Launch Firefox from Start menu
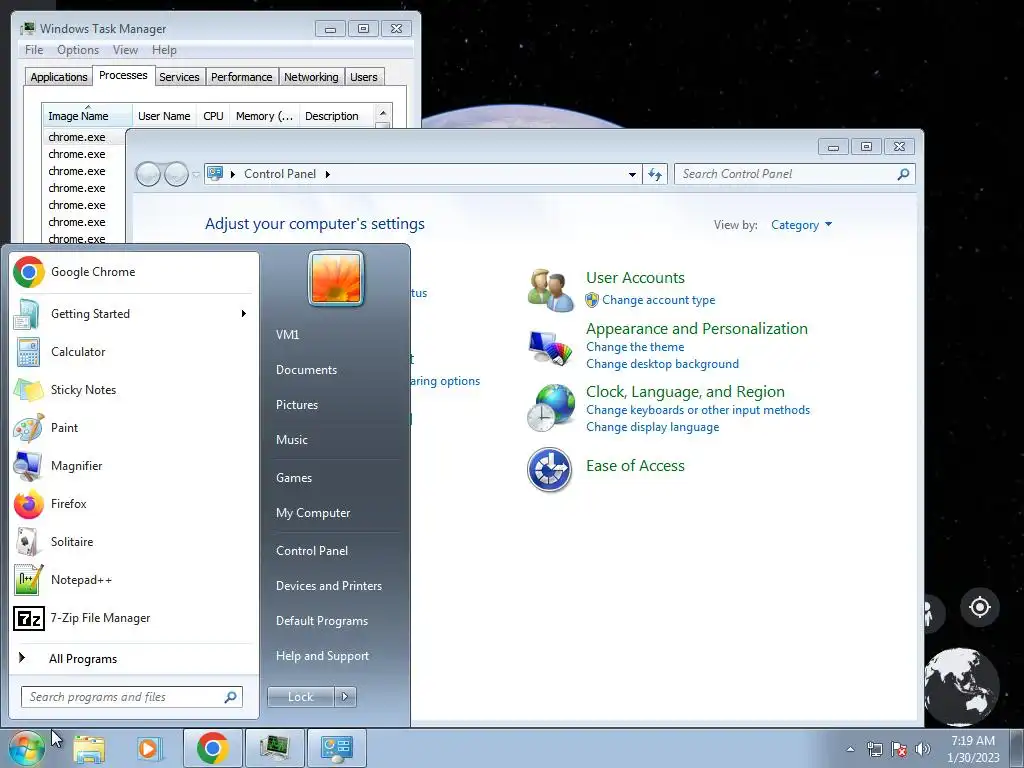 [134, 504]
